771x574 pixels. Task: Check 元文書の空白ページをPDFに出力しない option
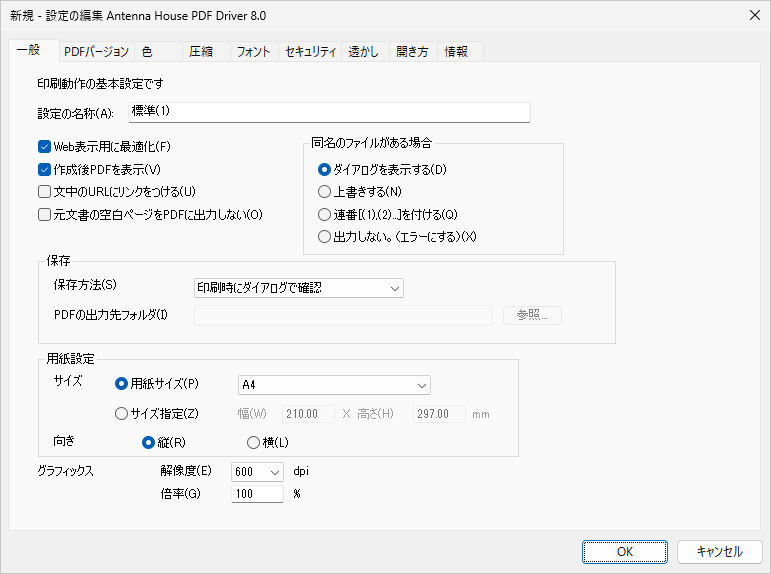point(45,214)
